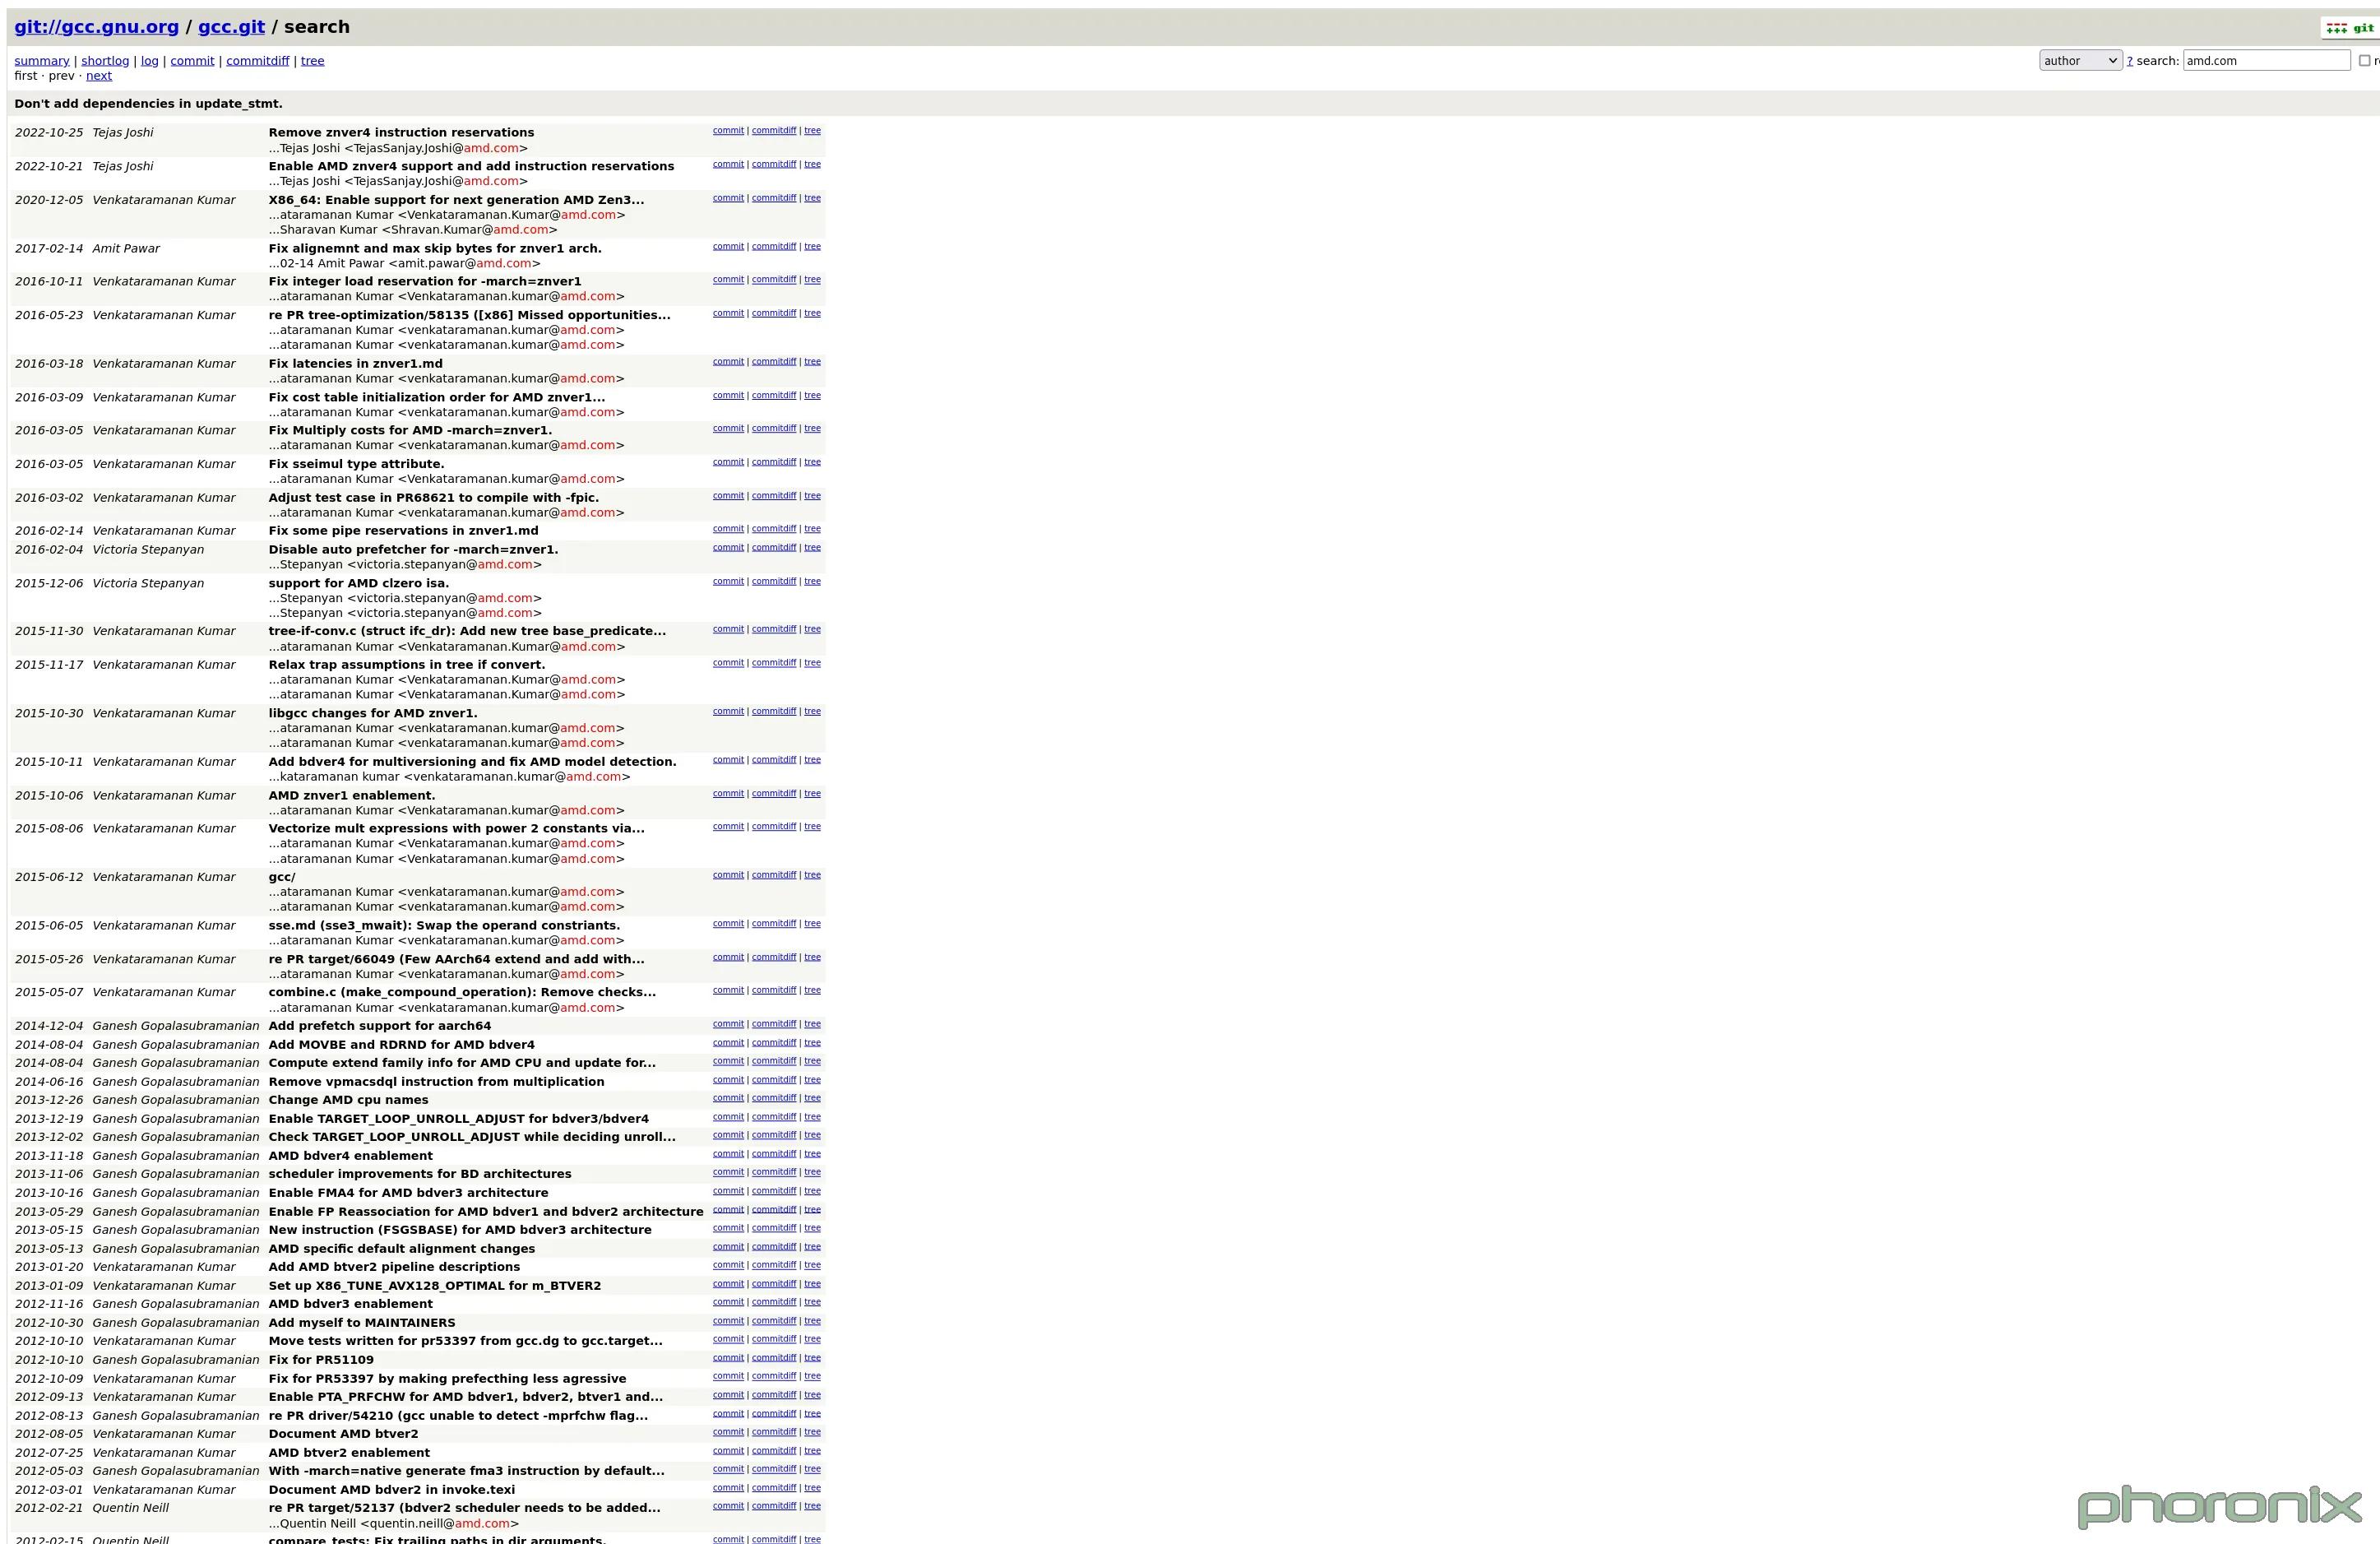Open 'Remove znver4 instruction reservations' commit title
Image resolution: width=2380 pixels, height=1544 pixels.
click(401, 132)
